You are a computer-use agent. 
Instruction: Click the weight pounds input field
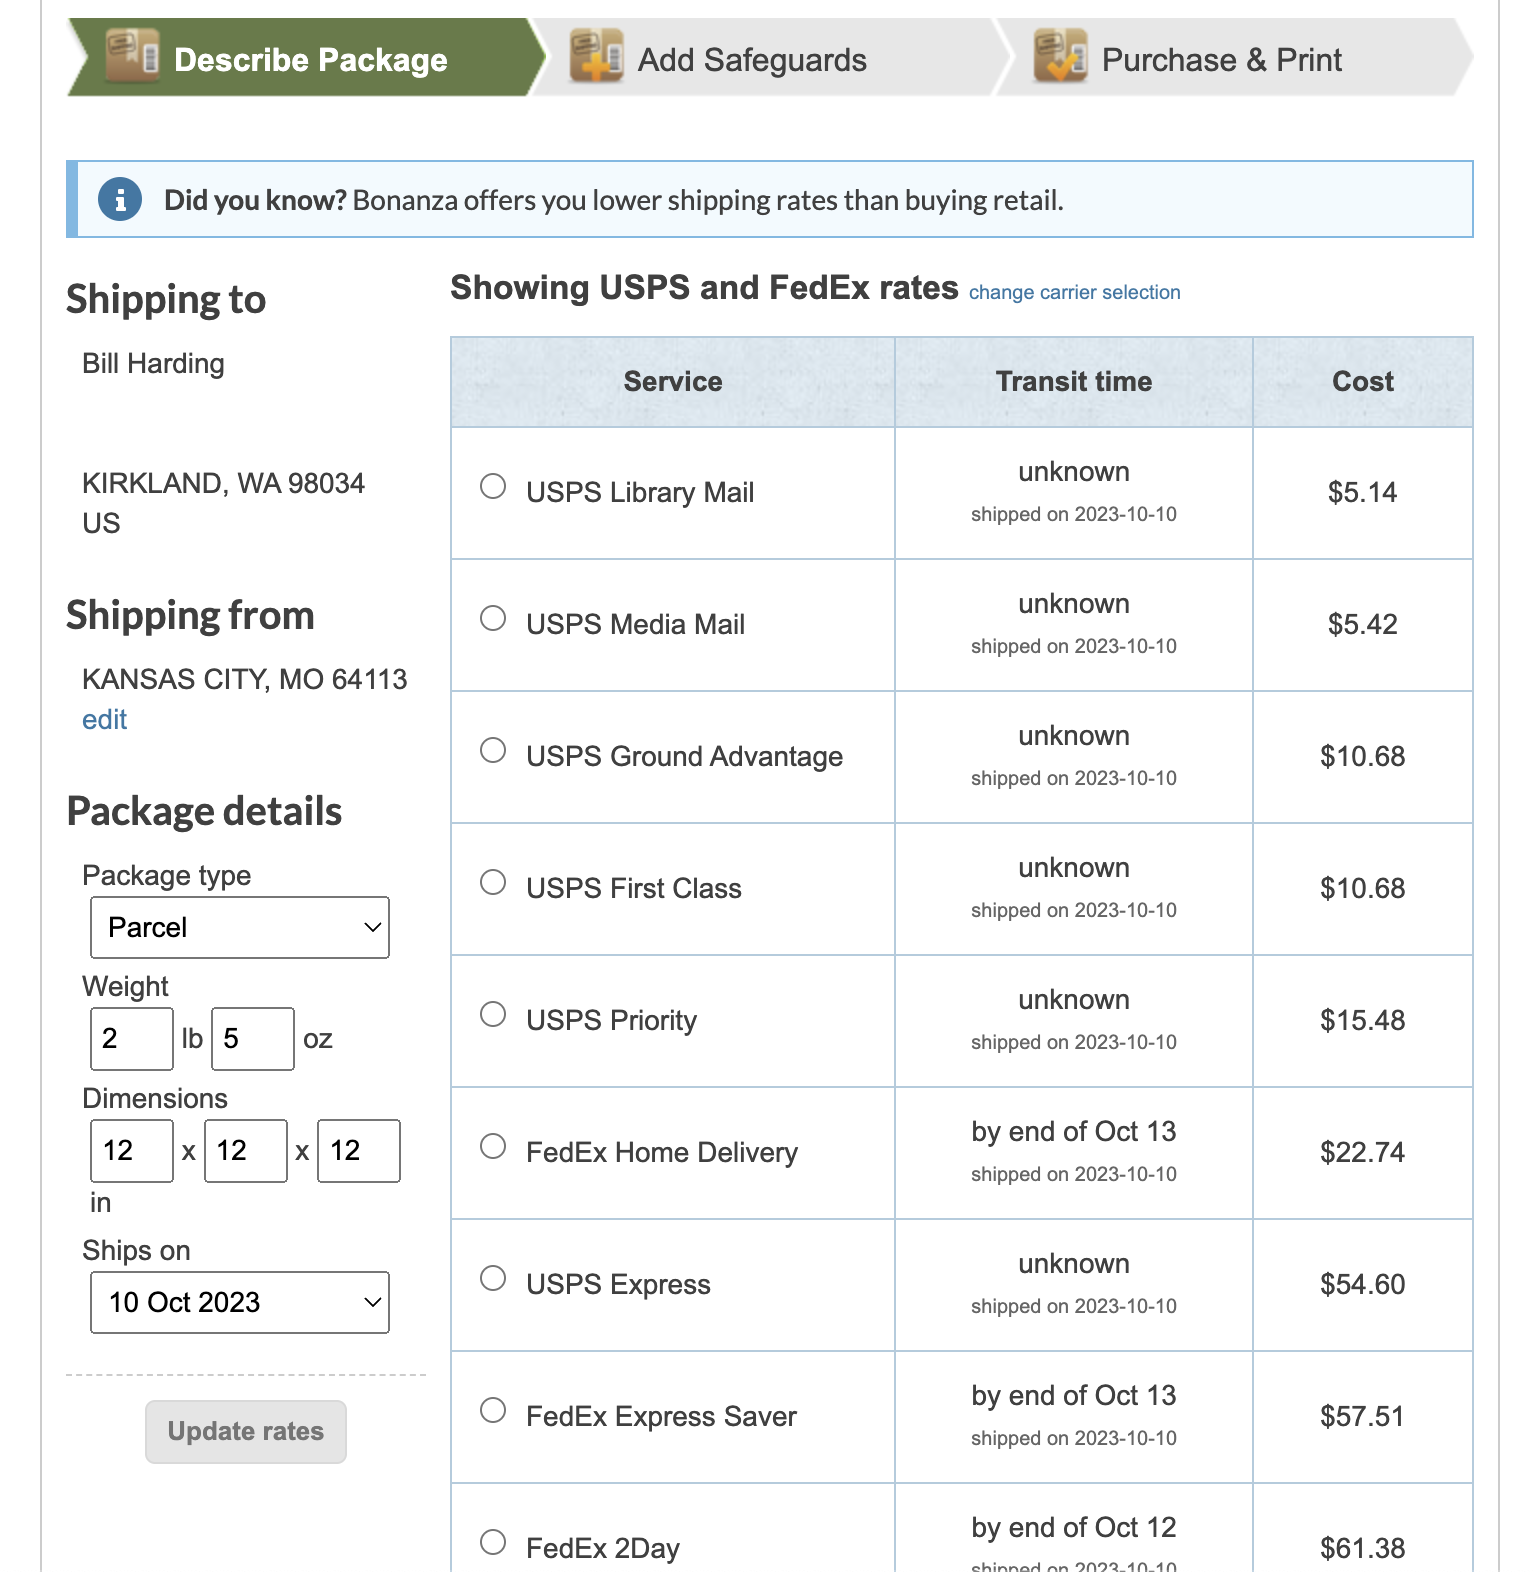131,1038
